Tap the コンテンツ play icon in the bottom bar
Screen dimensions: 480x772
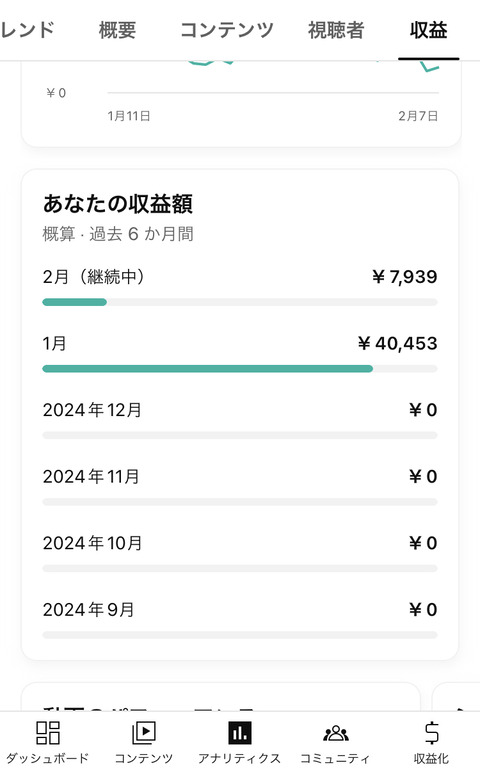click(143, 733)
